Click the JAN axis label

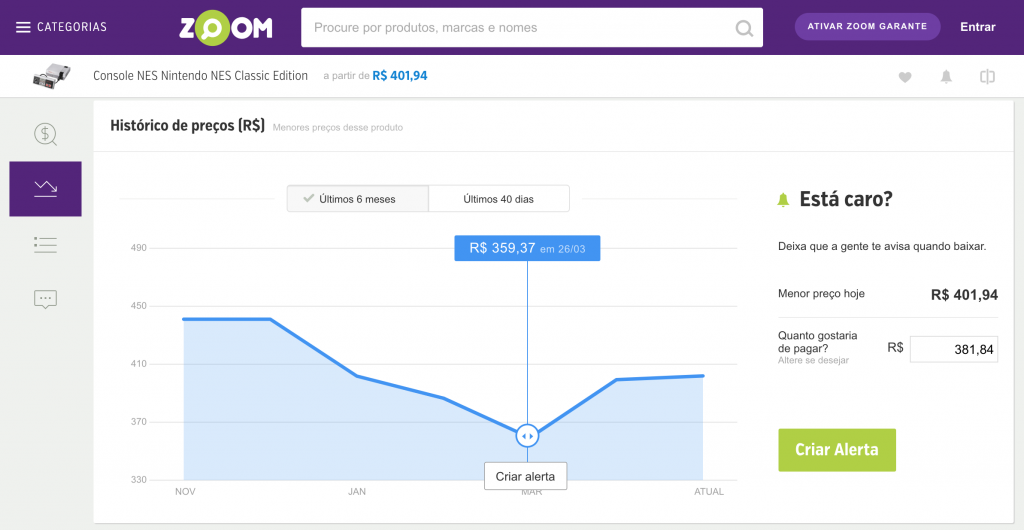click(357, 491)
